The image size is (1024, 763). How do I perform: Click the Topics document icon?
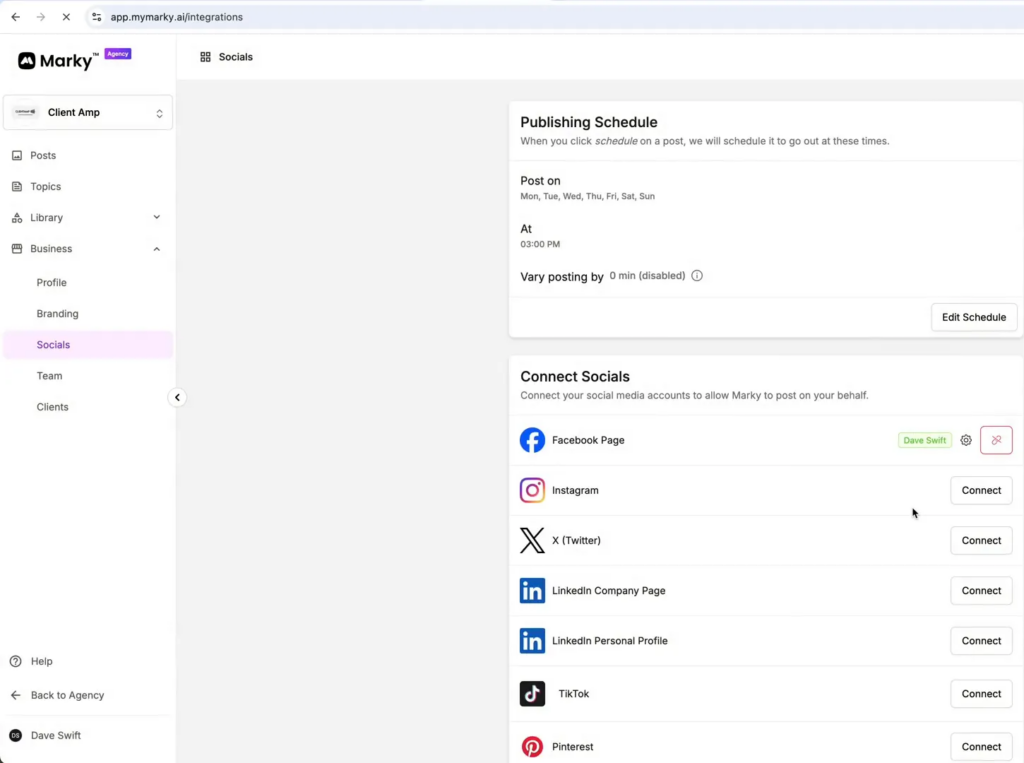pos(17,186)
